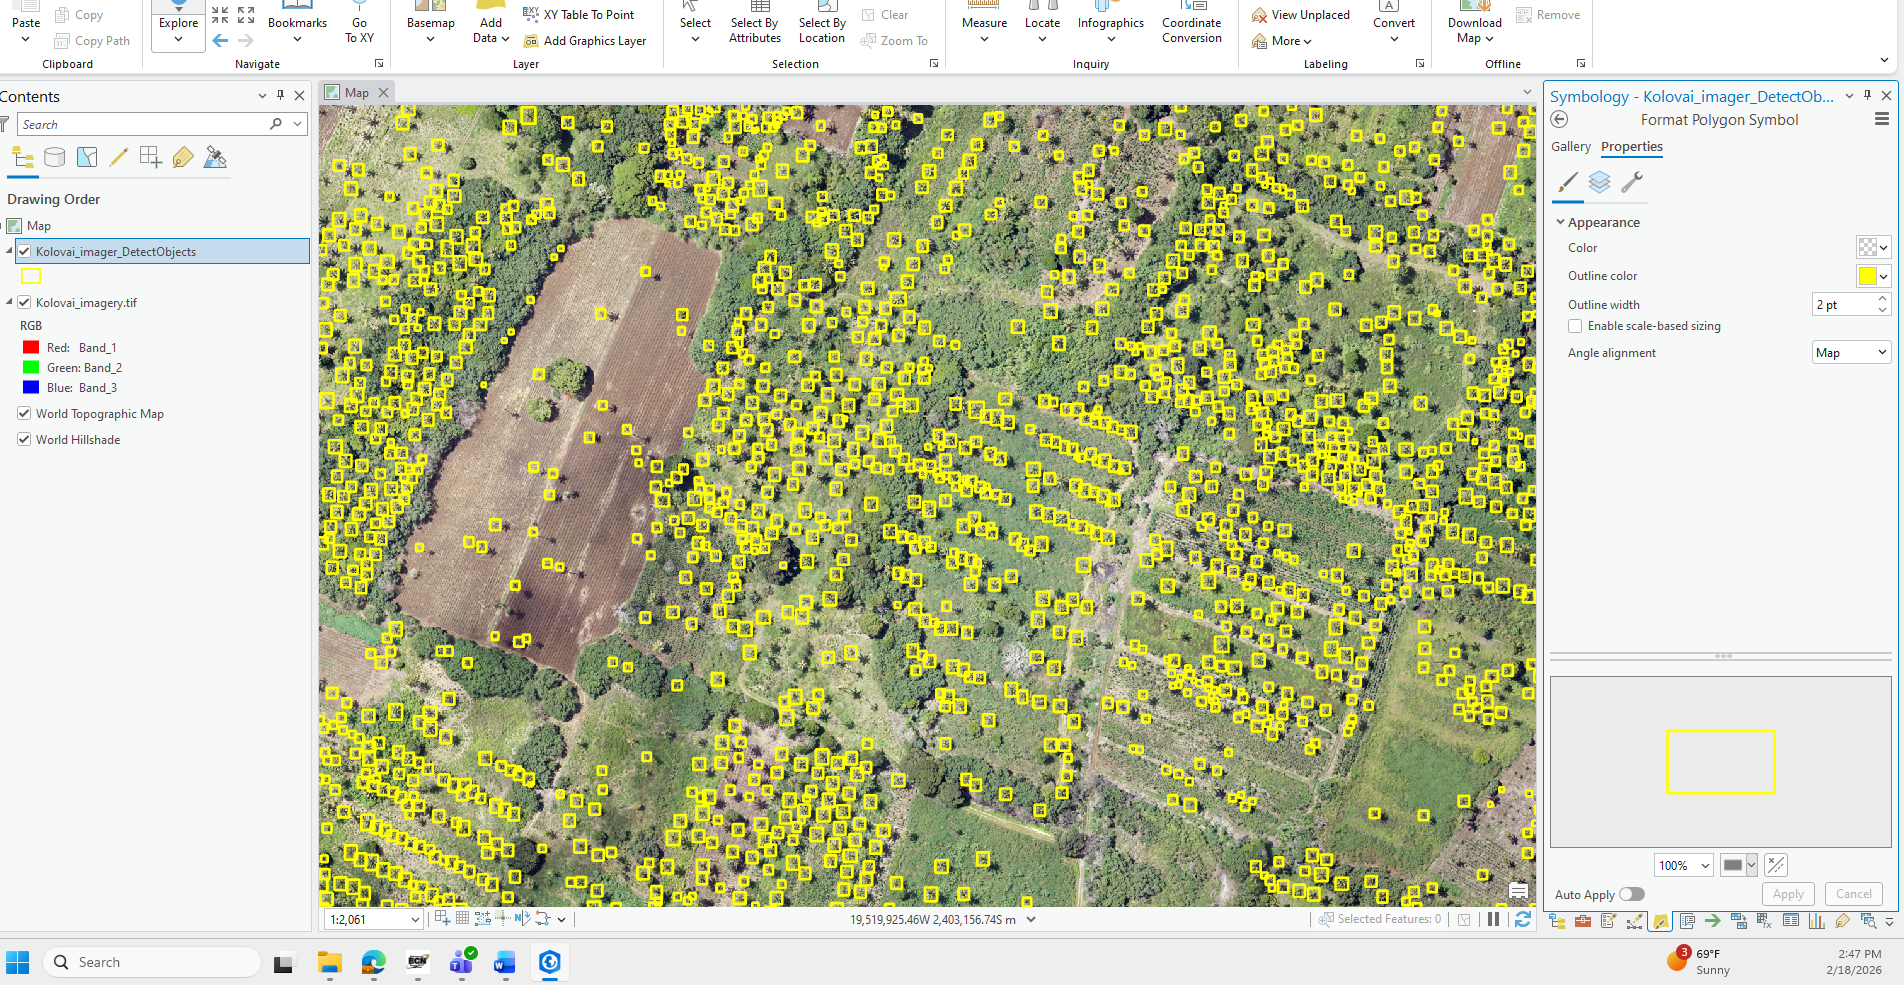
Task: Select the Map view tab
Action: tap(356, 93)
